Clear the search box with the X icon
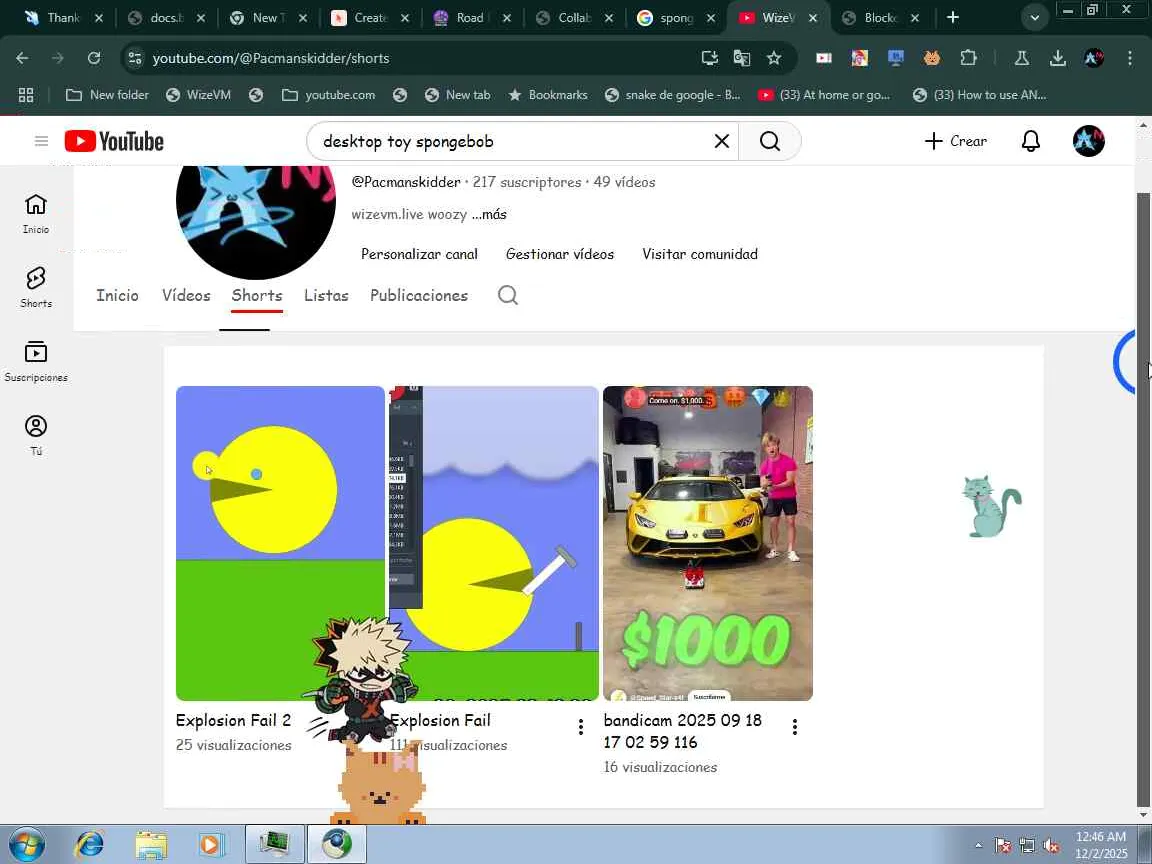1152x864 pixels. pos(721,141)
